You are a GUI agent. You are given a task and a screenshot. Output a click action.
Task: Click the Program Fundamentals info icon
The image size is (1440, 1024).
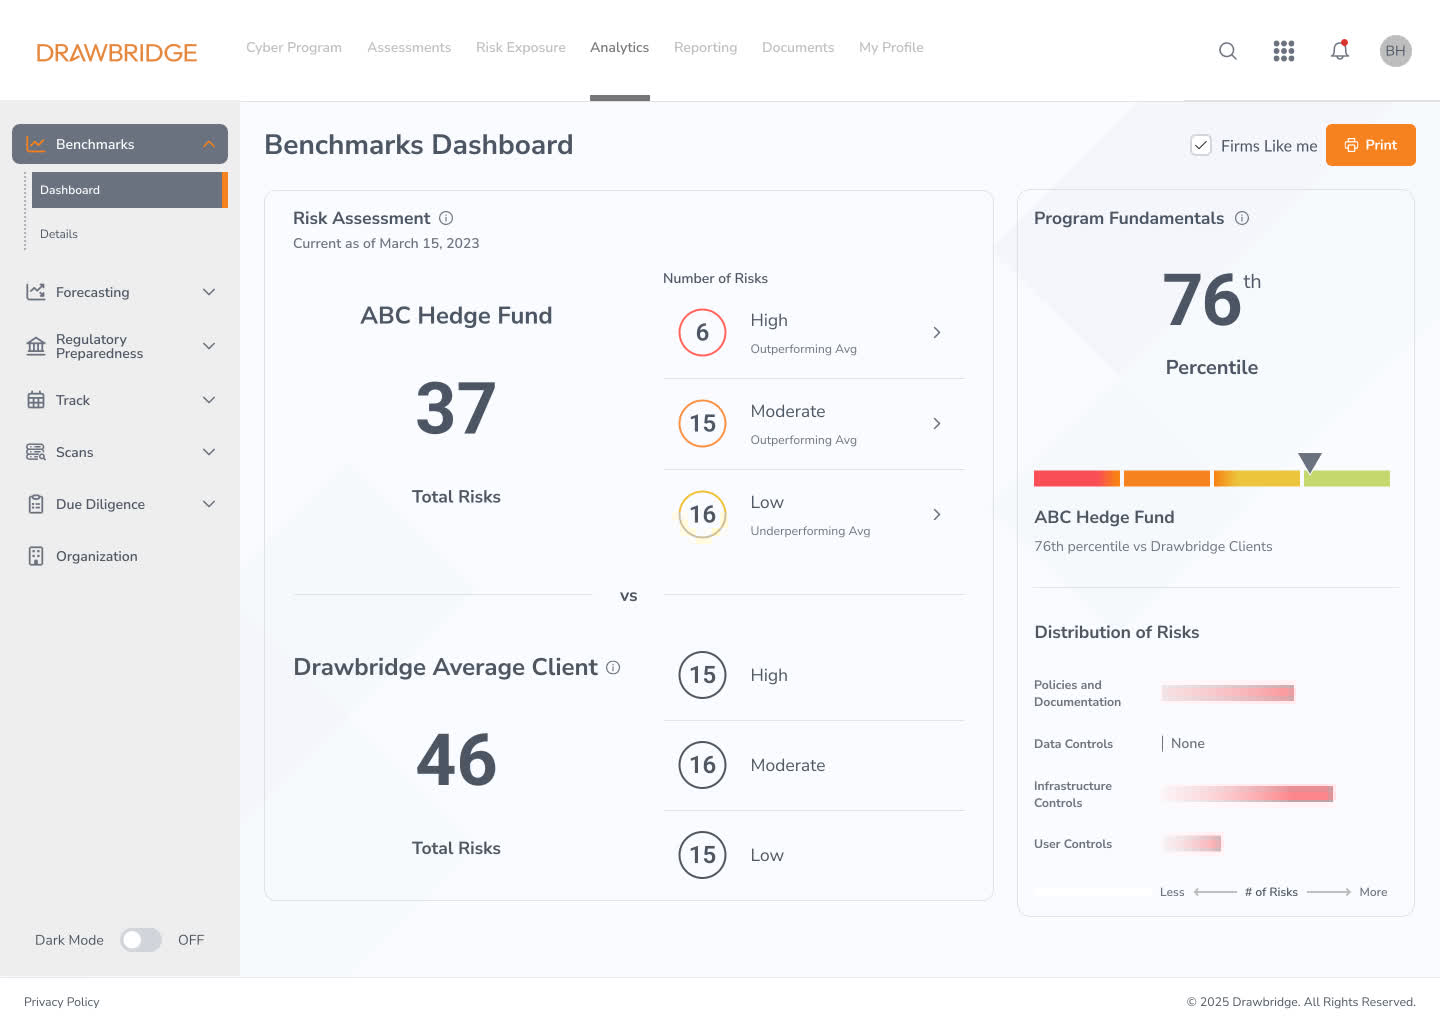[1242, 218]
